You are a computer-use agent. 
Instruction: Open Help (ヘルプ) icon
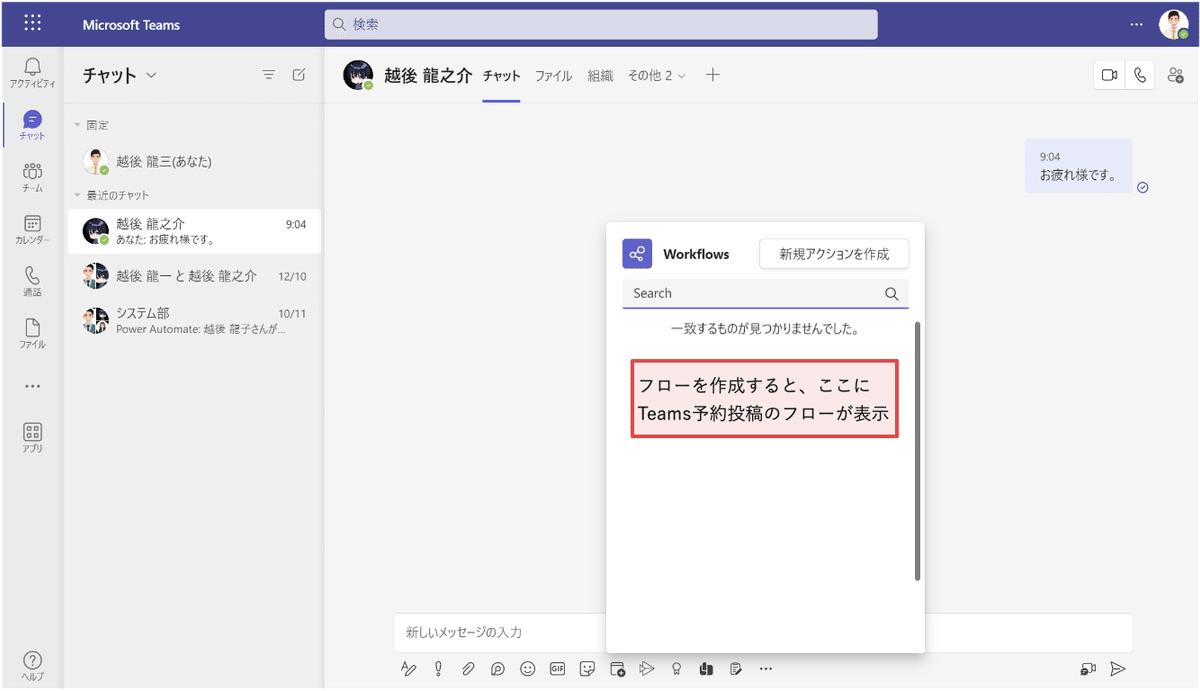(x=32, y=665)
